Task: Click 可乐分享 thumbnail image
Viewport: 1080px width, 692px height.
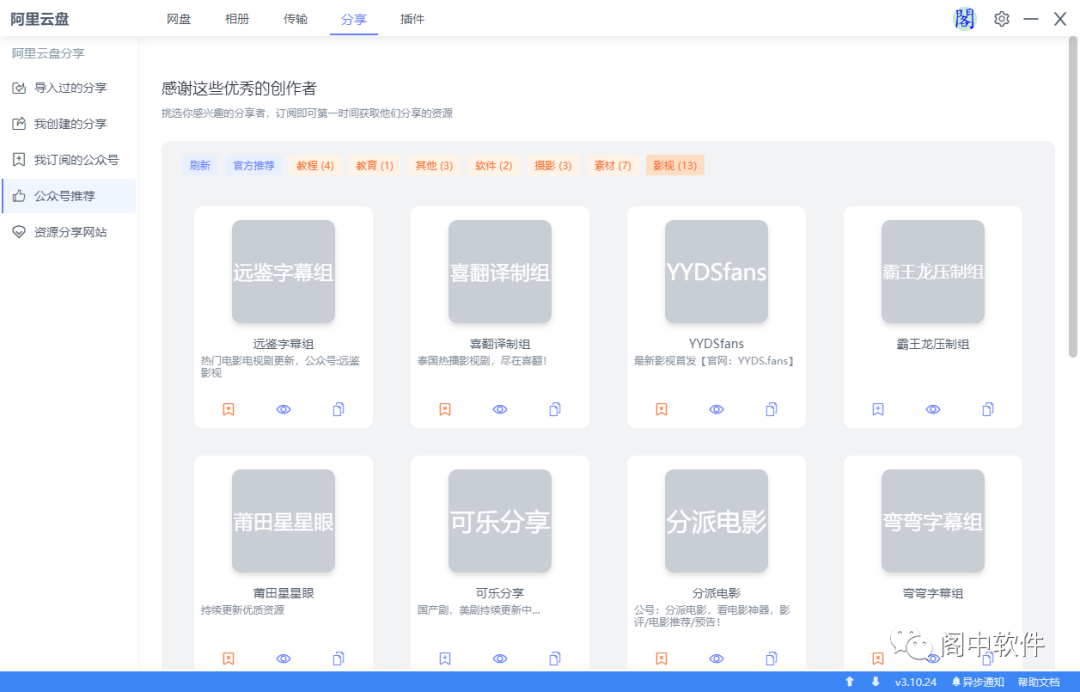Action: [500, 521]
